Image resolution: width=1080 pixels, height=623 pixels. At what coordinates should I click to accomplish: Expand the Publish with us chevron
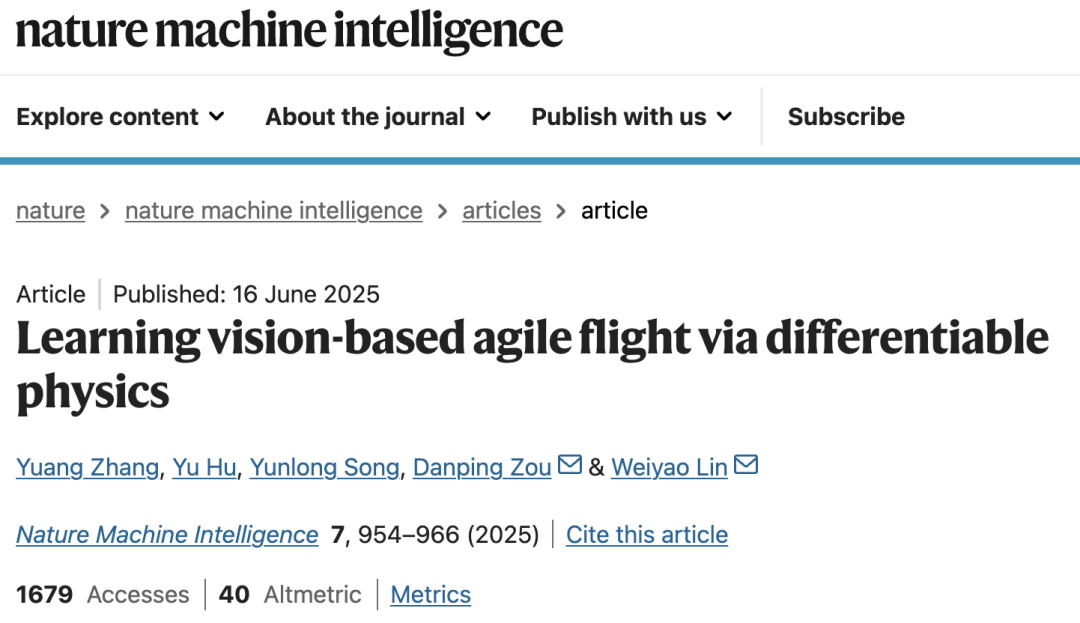pyautogui.click(x=725, y=116)
